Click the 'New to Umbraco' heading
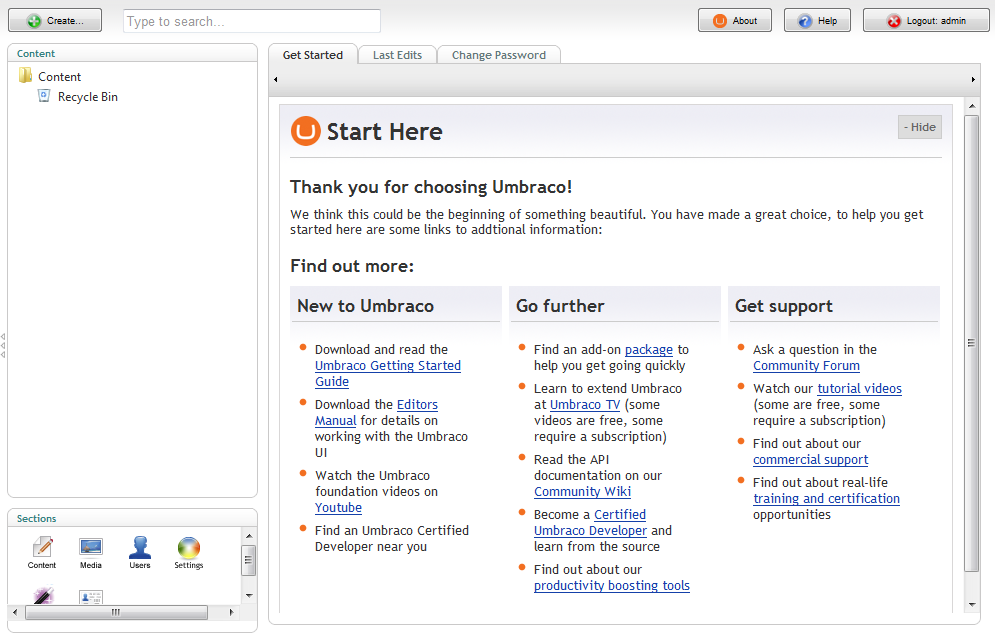 pyautogui.click(x=366, y=306)
